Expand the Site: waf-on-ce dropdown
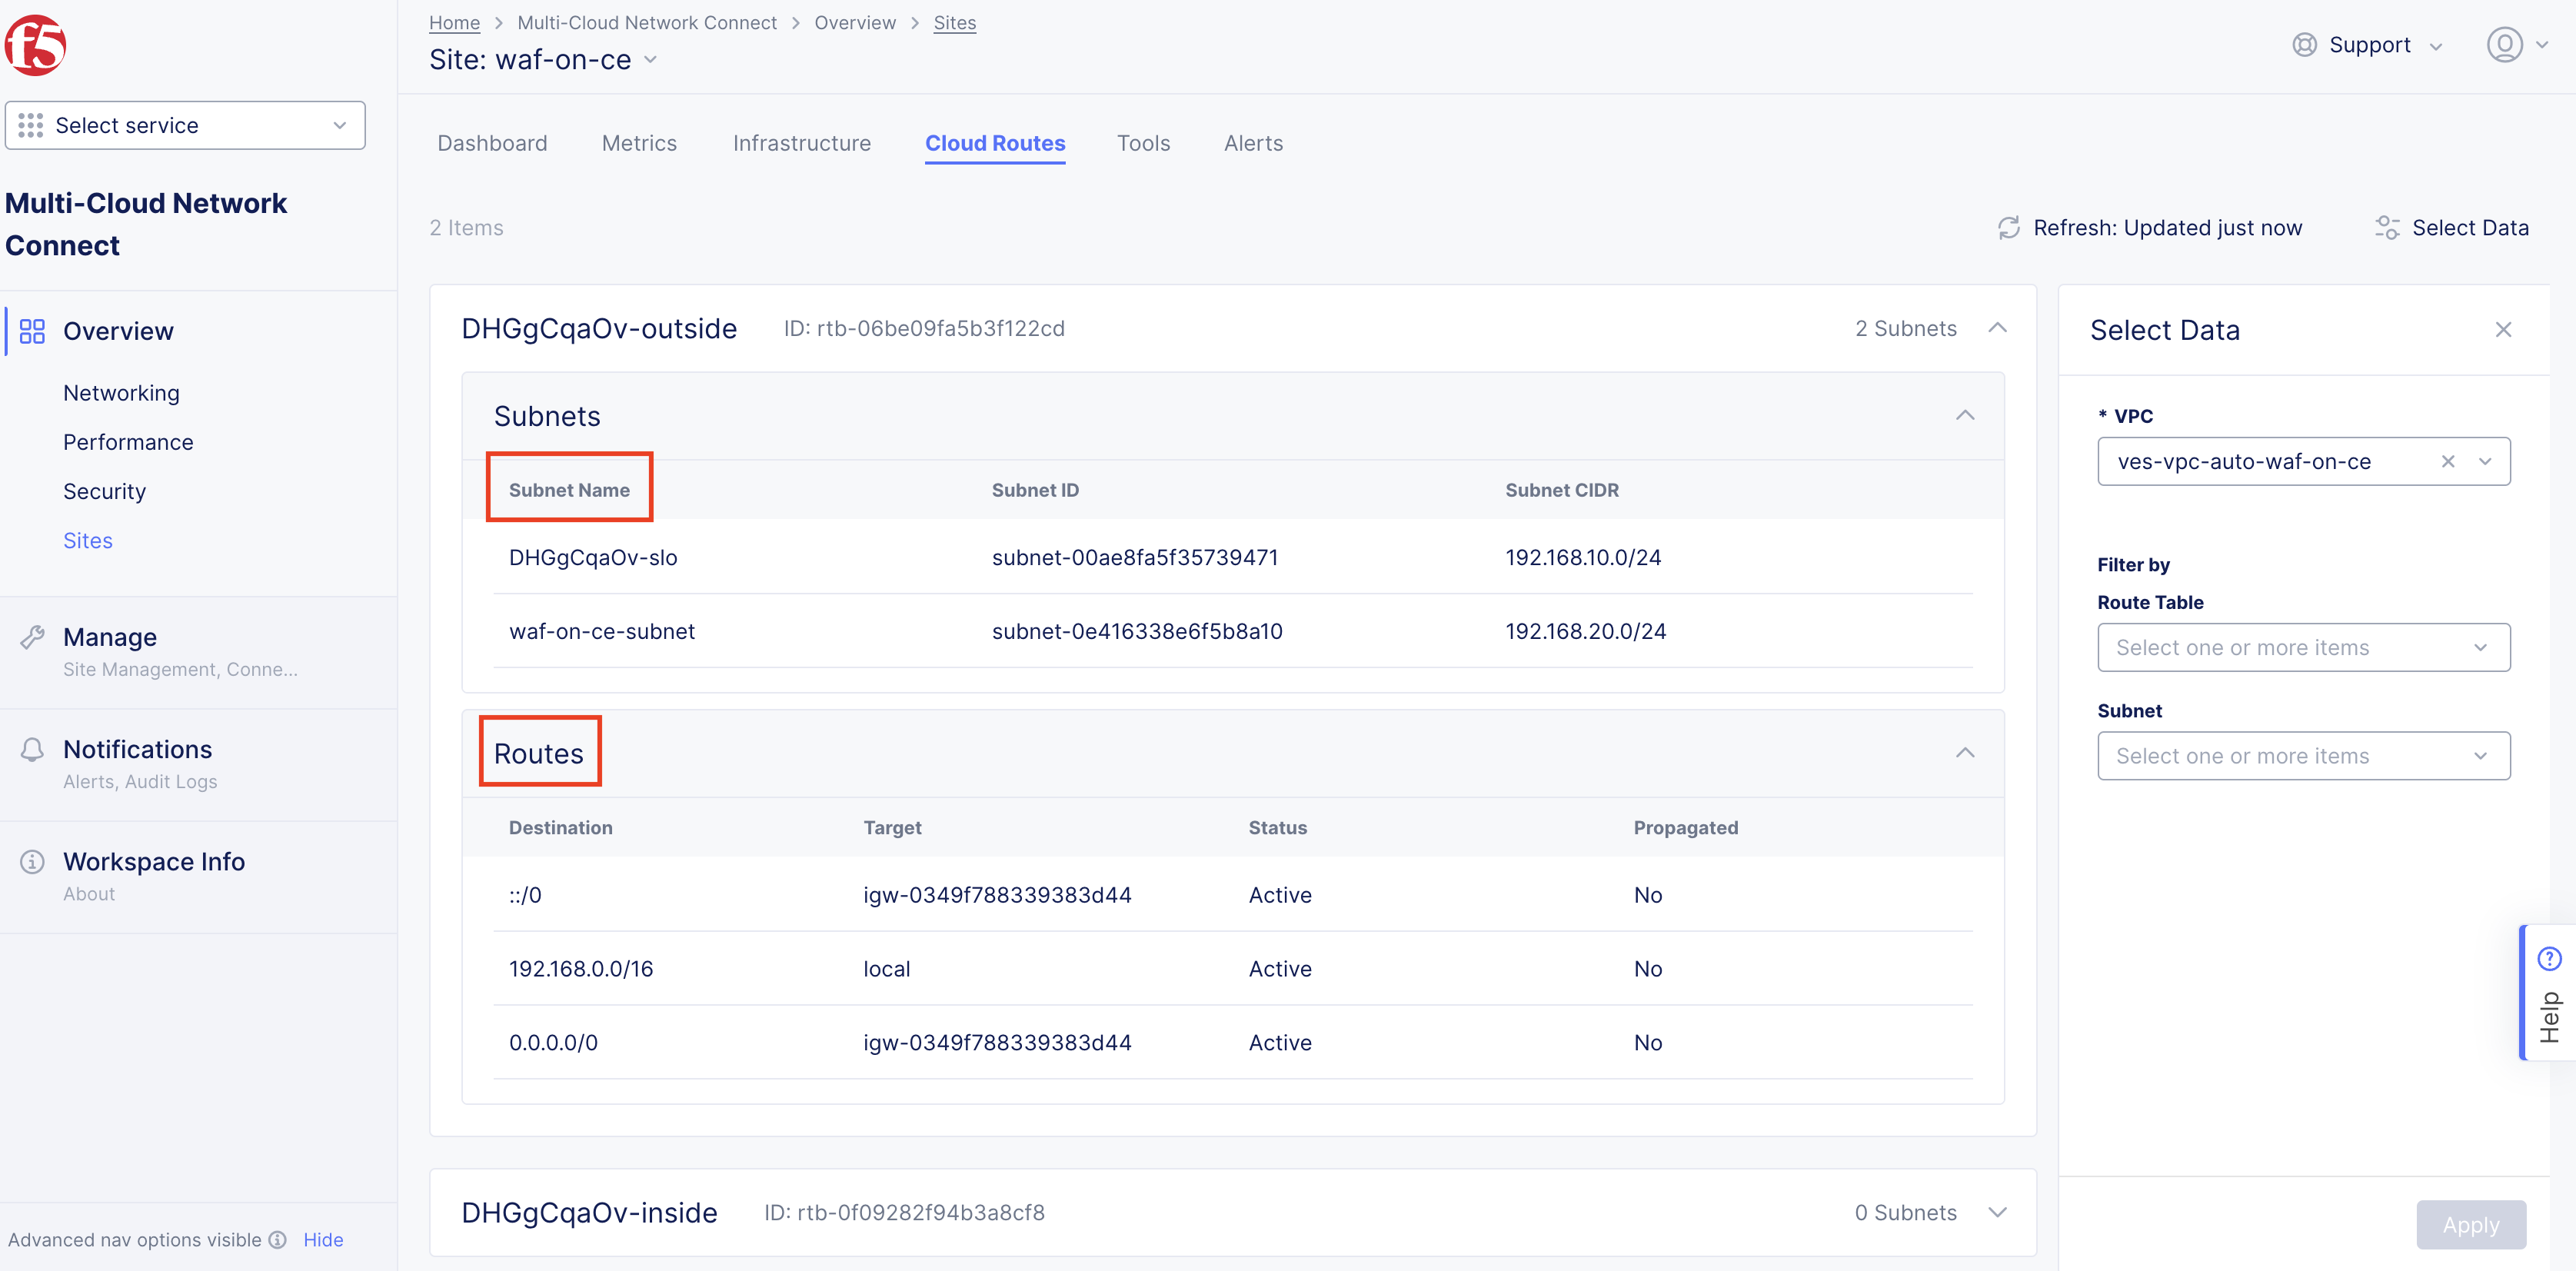Image resolution: width=2576 pixels, height=1271 pixels. pos(651,60)
